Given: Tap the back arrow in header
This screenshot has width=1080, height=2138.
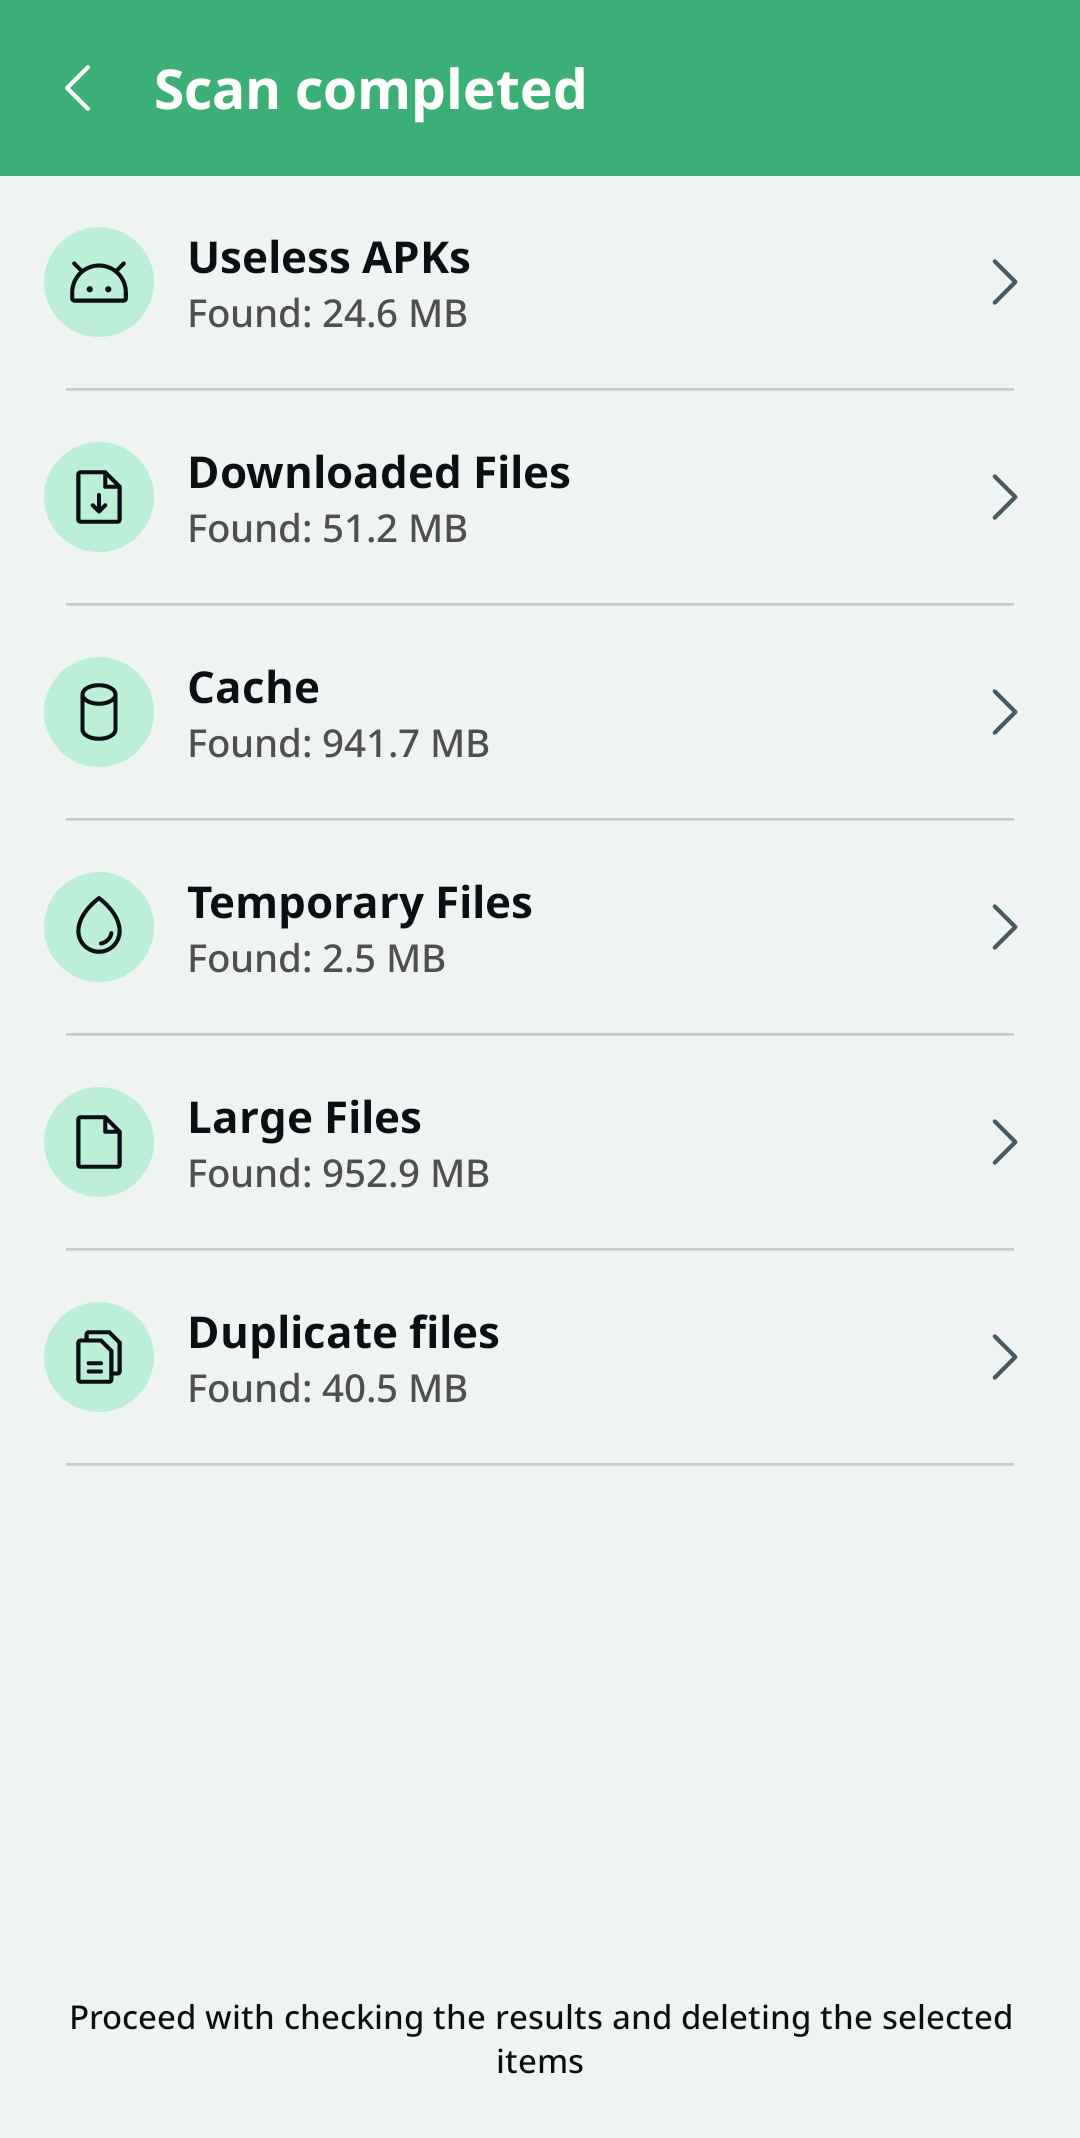Looking at the screenshot, I should click(x=78, y=89).
